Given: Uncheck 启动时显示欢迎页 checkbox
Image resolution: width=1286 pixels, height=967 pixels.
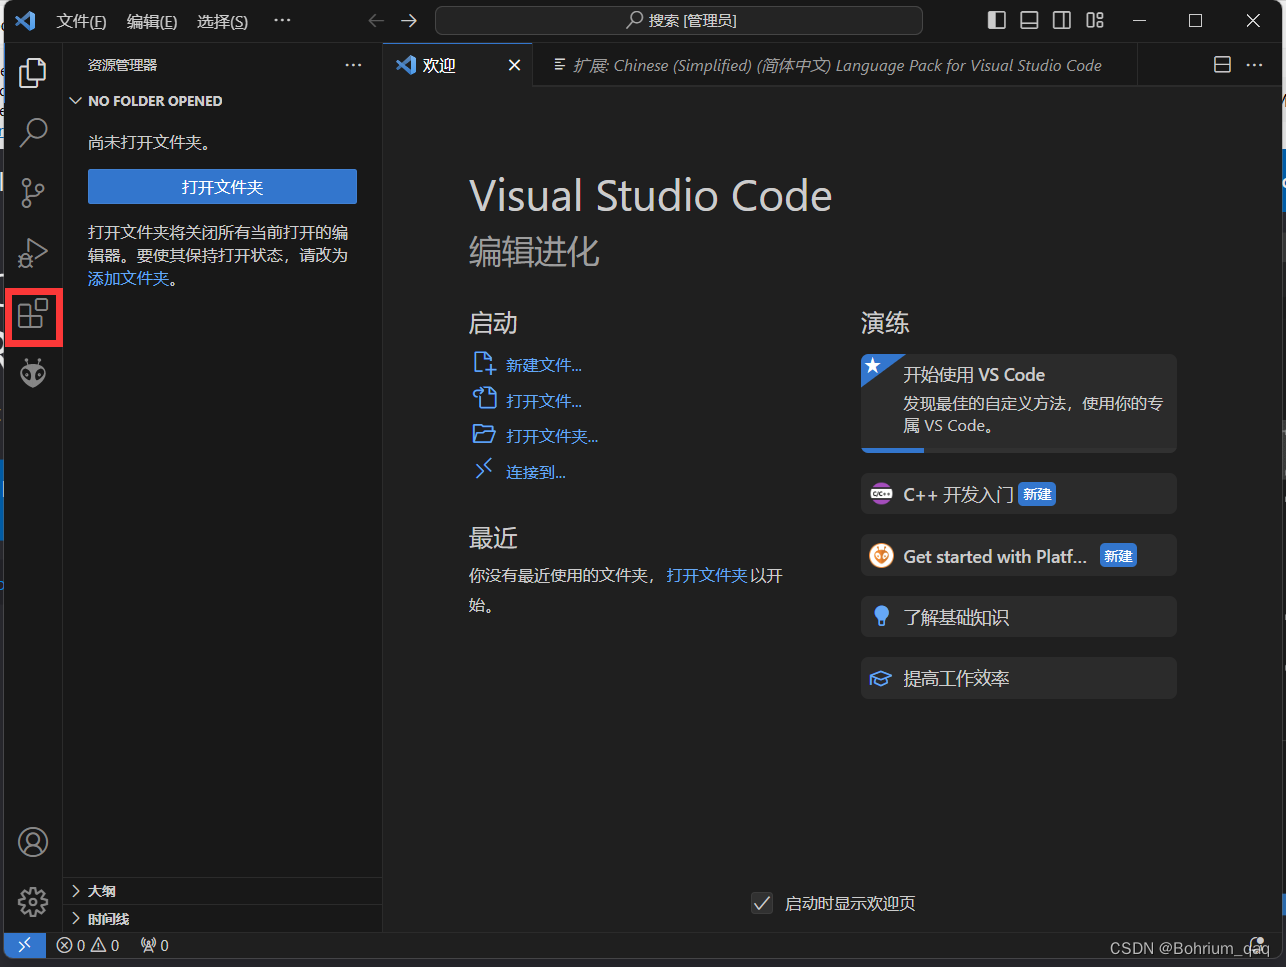Looking at the screenshot, I should tap(762, 903).
